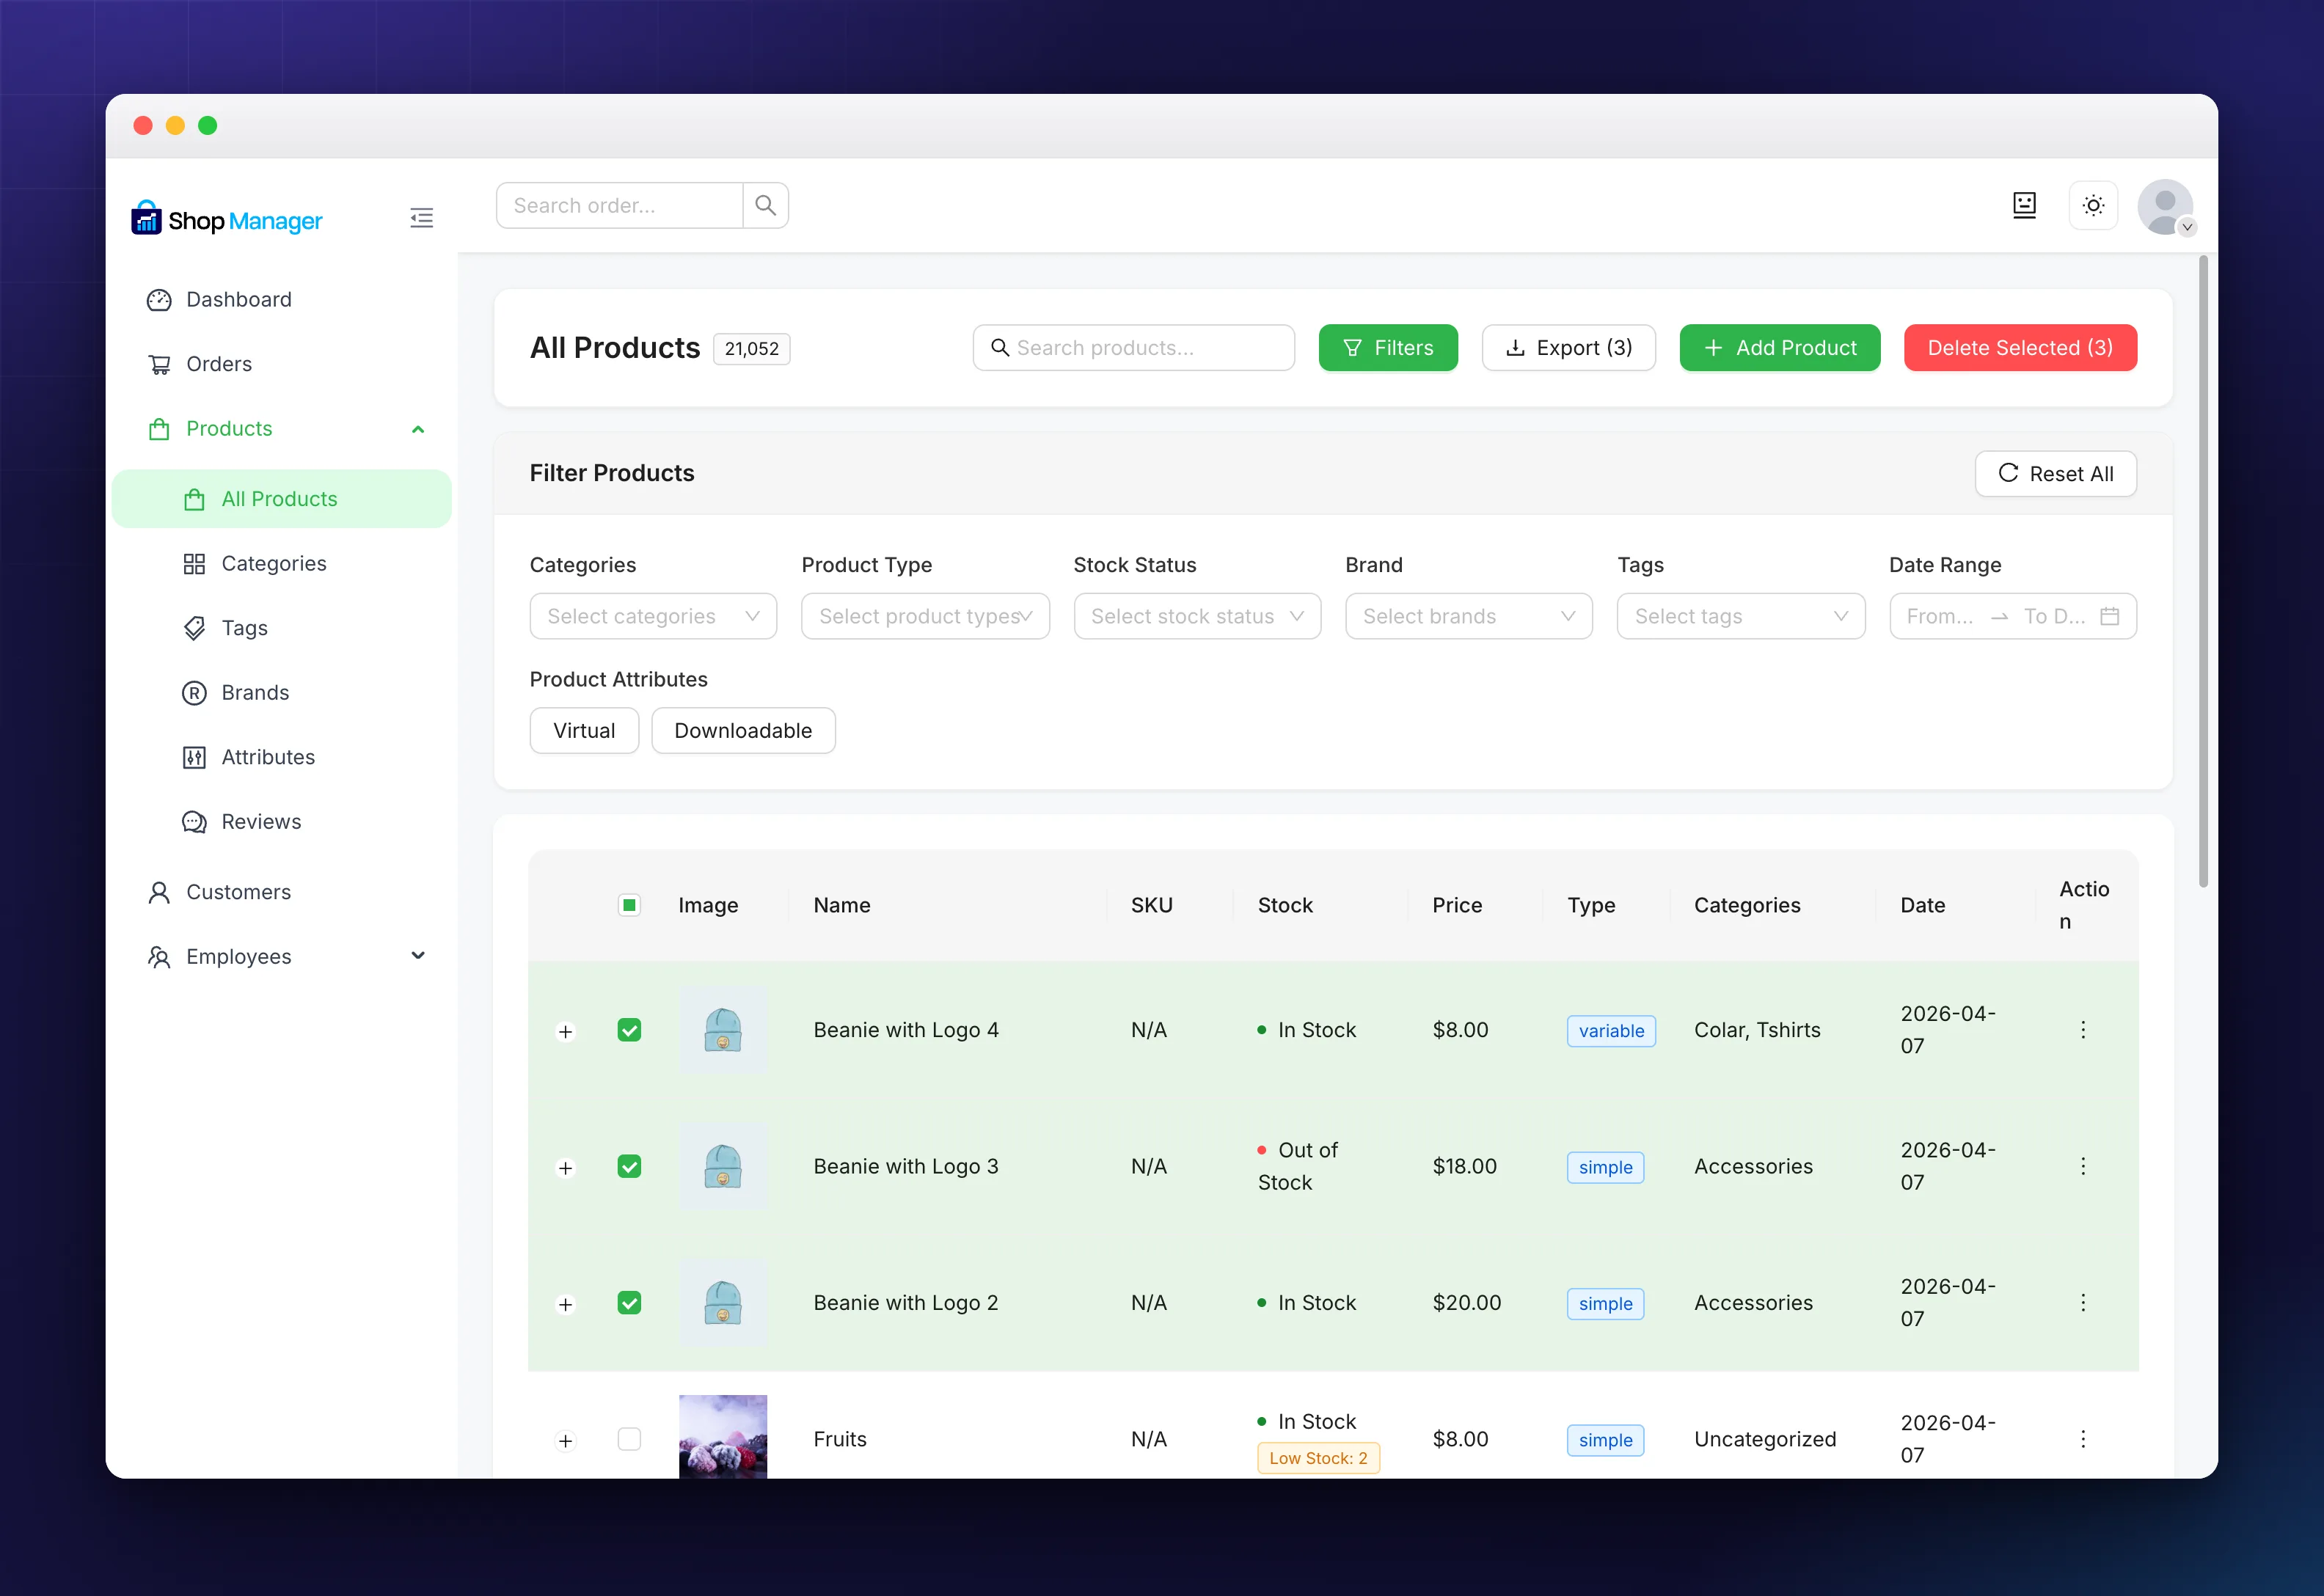Toggle the select-all header checkbox
Screen dimensions: 2324x1596
pyautogui.click(x=629, y=905)
